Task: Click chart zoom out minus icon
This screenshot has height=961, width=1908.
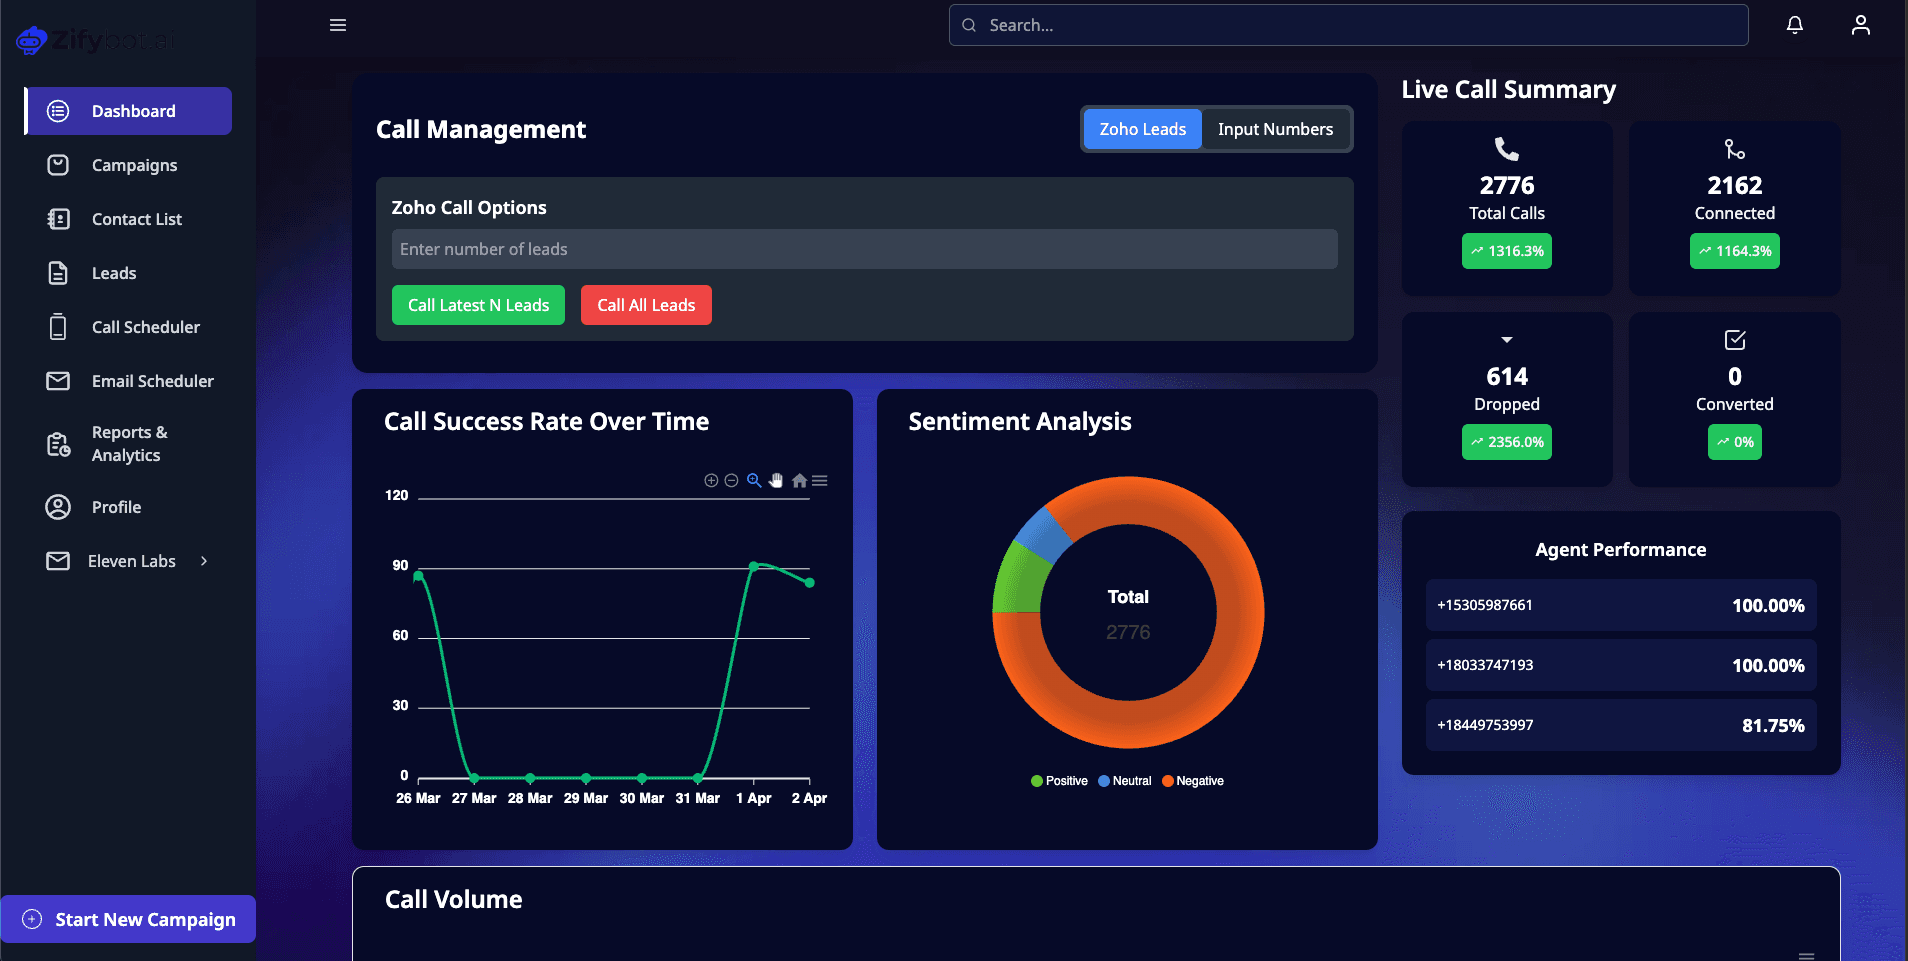Action: tap(731, 481)
